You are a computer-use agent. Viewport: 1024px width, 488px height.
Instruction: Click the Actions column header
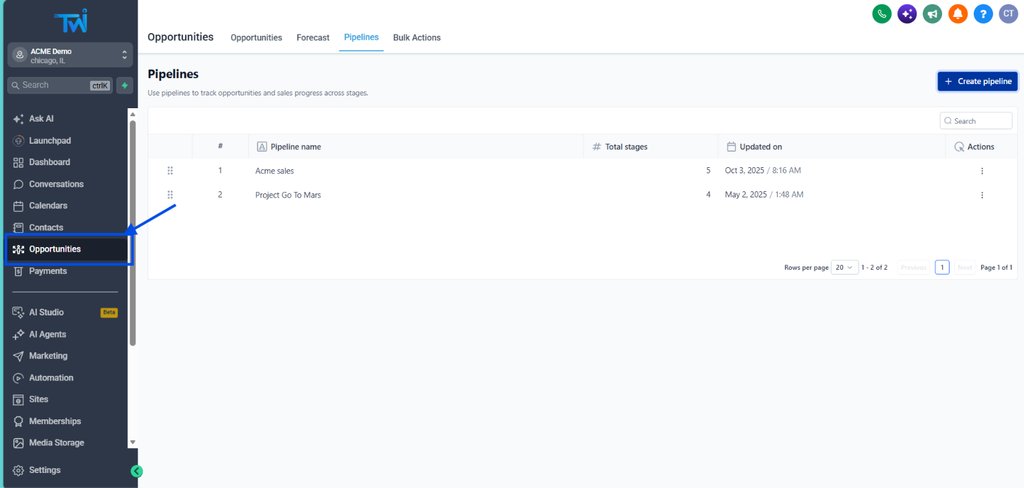(x=974, y=147)
